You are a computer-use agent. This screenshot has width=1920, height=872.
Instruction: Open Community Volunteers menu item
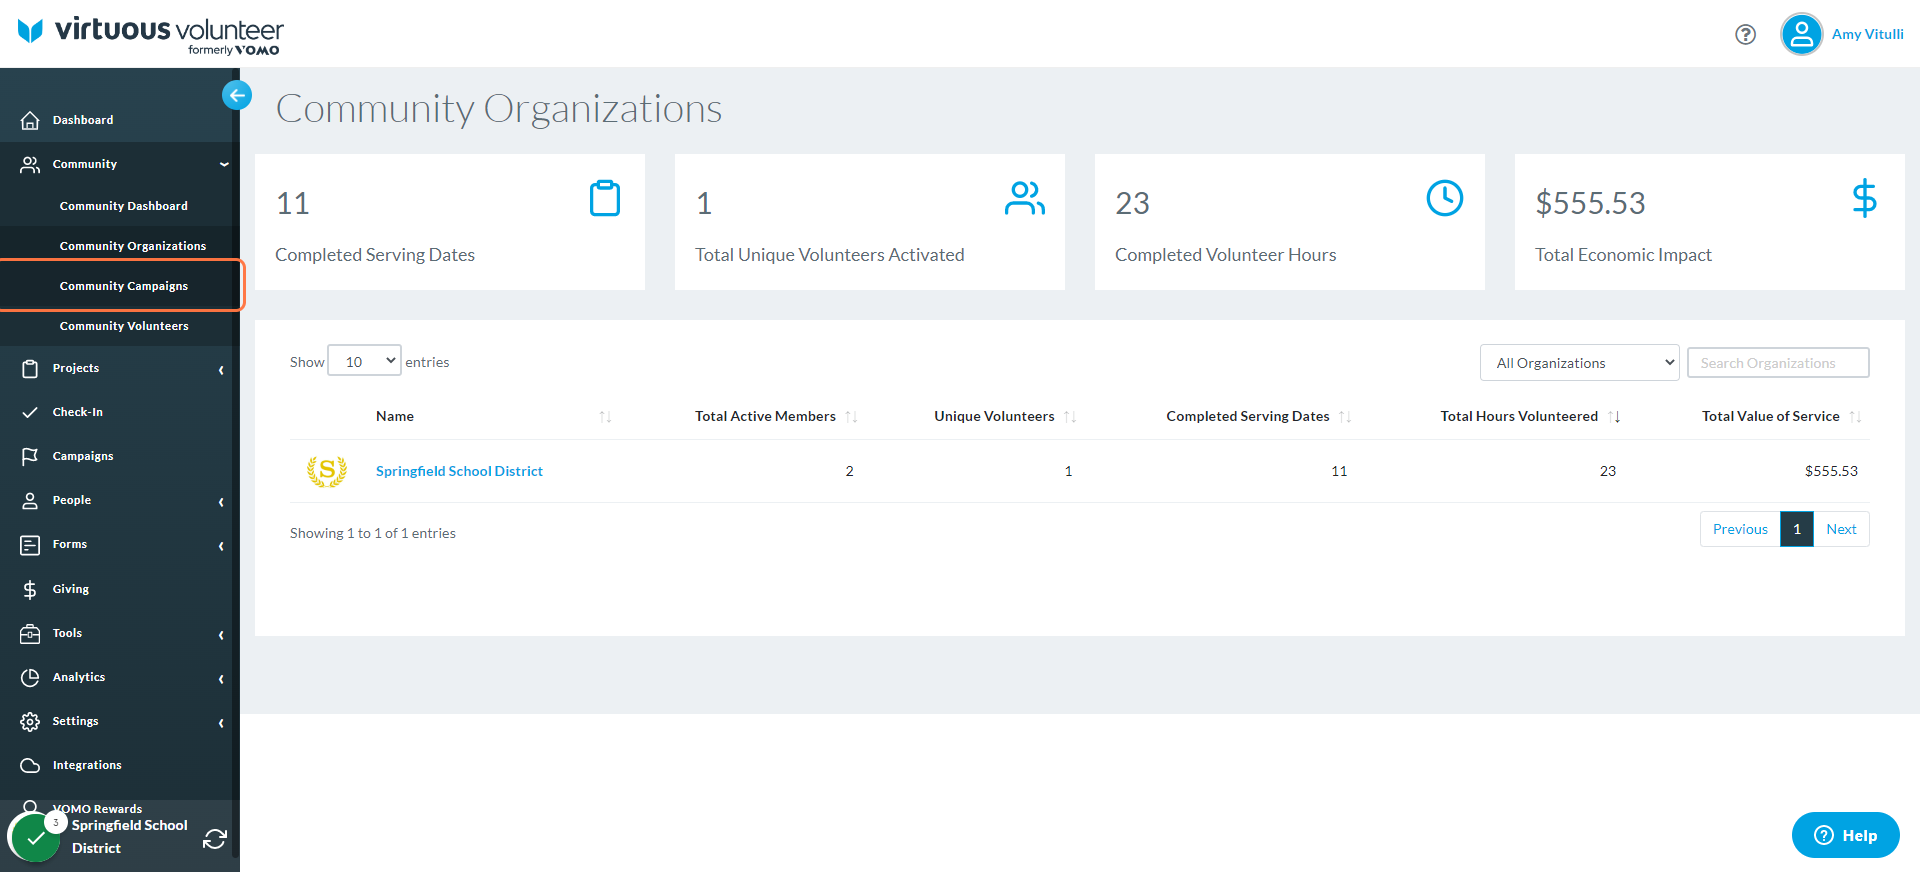(x=124, y=326)
